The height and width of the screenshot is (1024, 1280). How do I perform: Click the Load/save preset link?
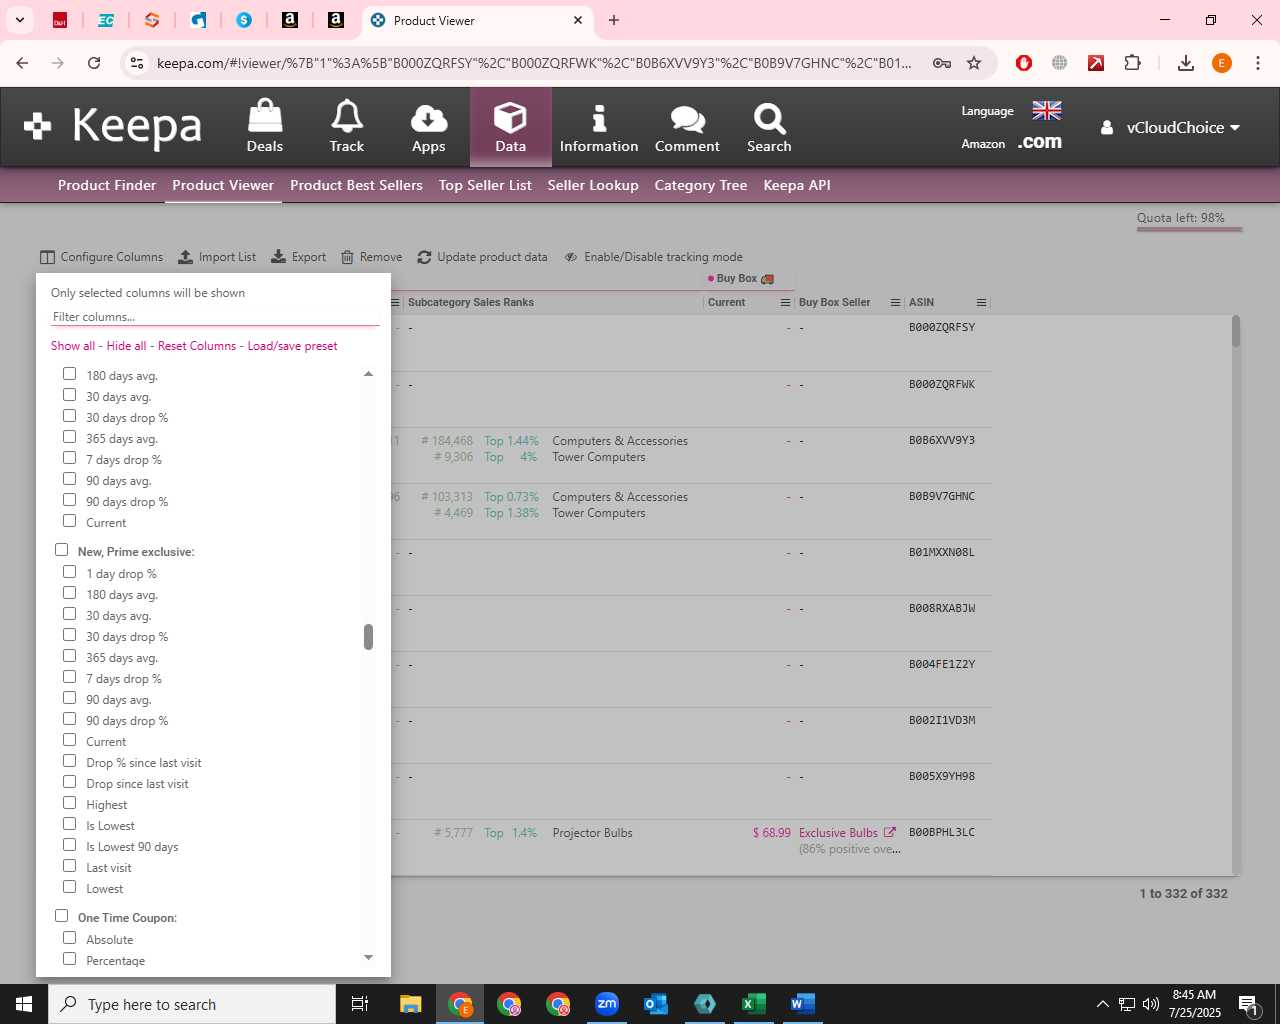[292, 346]
